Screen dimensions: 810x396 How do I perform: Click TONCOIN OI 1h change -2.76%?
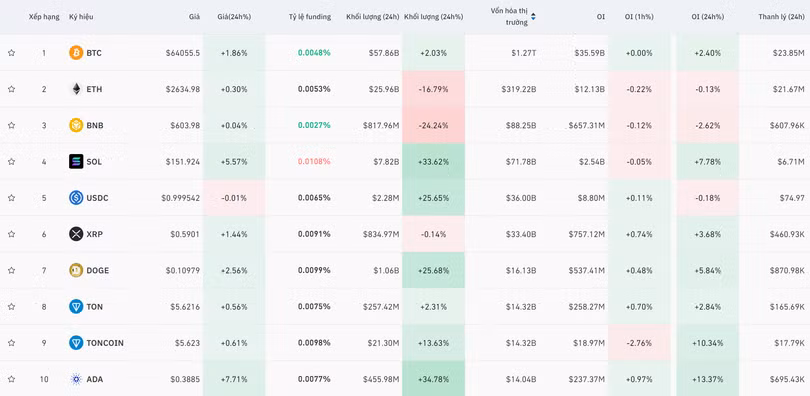click(639, 343)
